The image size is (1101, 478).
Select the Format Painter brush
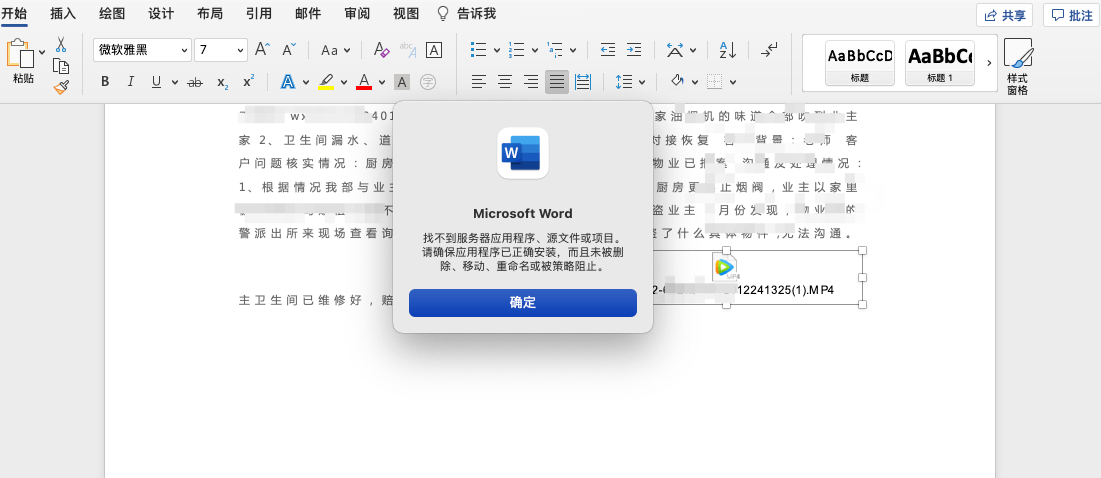(61, 88)
